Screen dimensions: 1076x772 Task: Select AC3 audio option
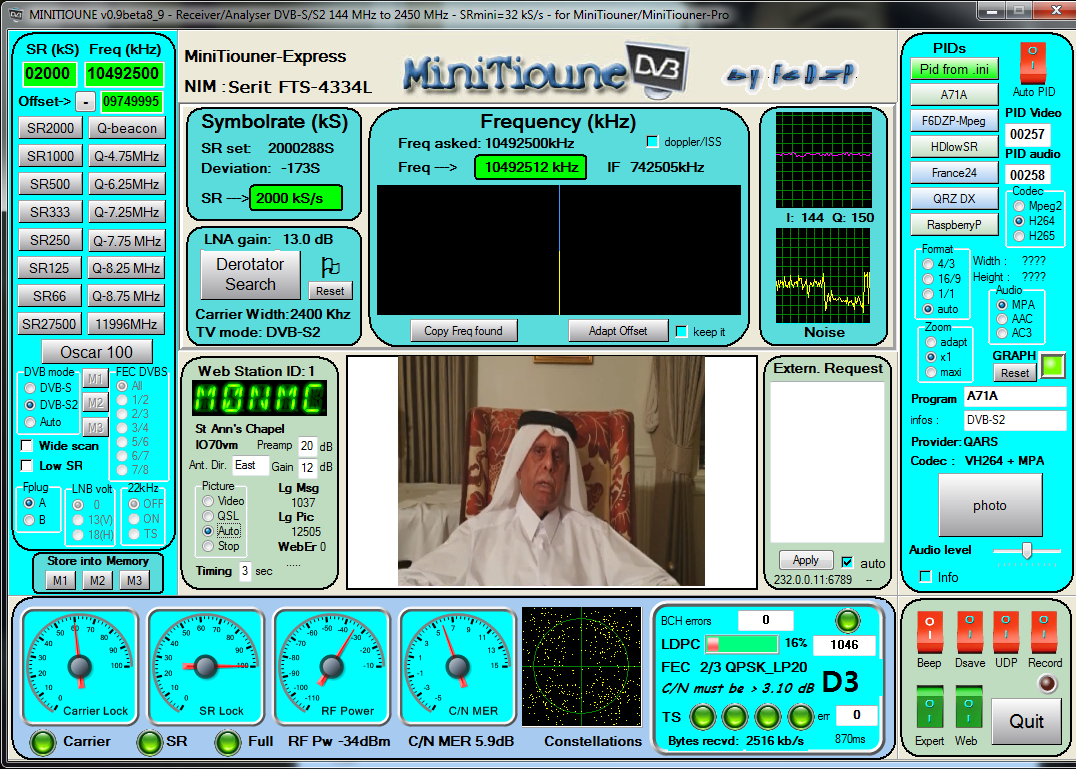click(x=1002, y=333)
